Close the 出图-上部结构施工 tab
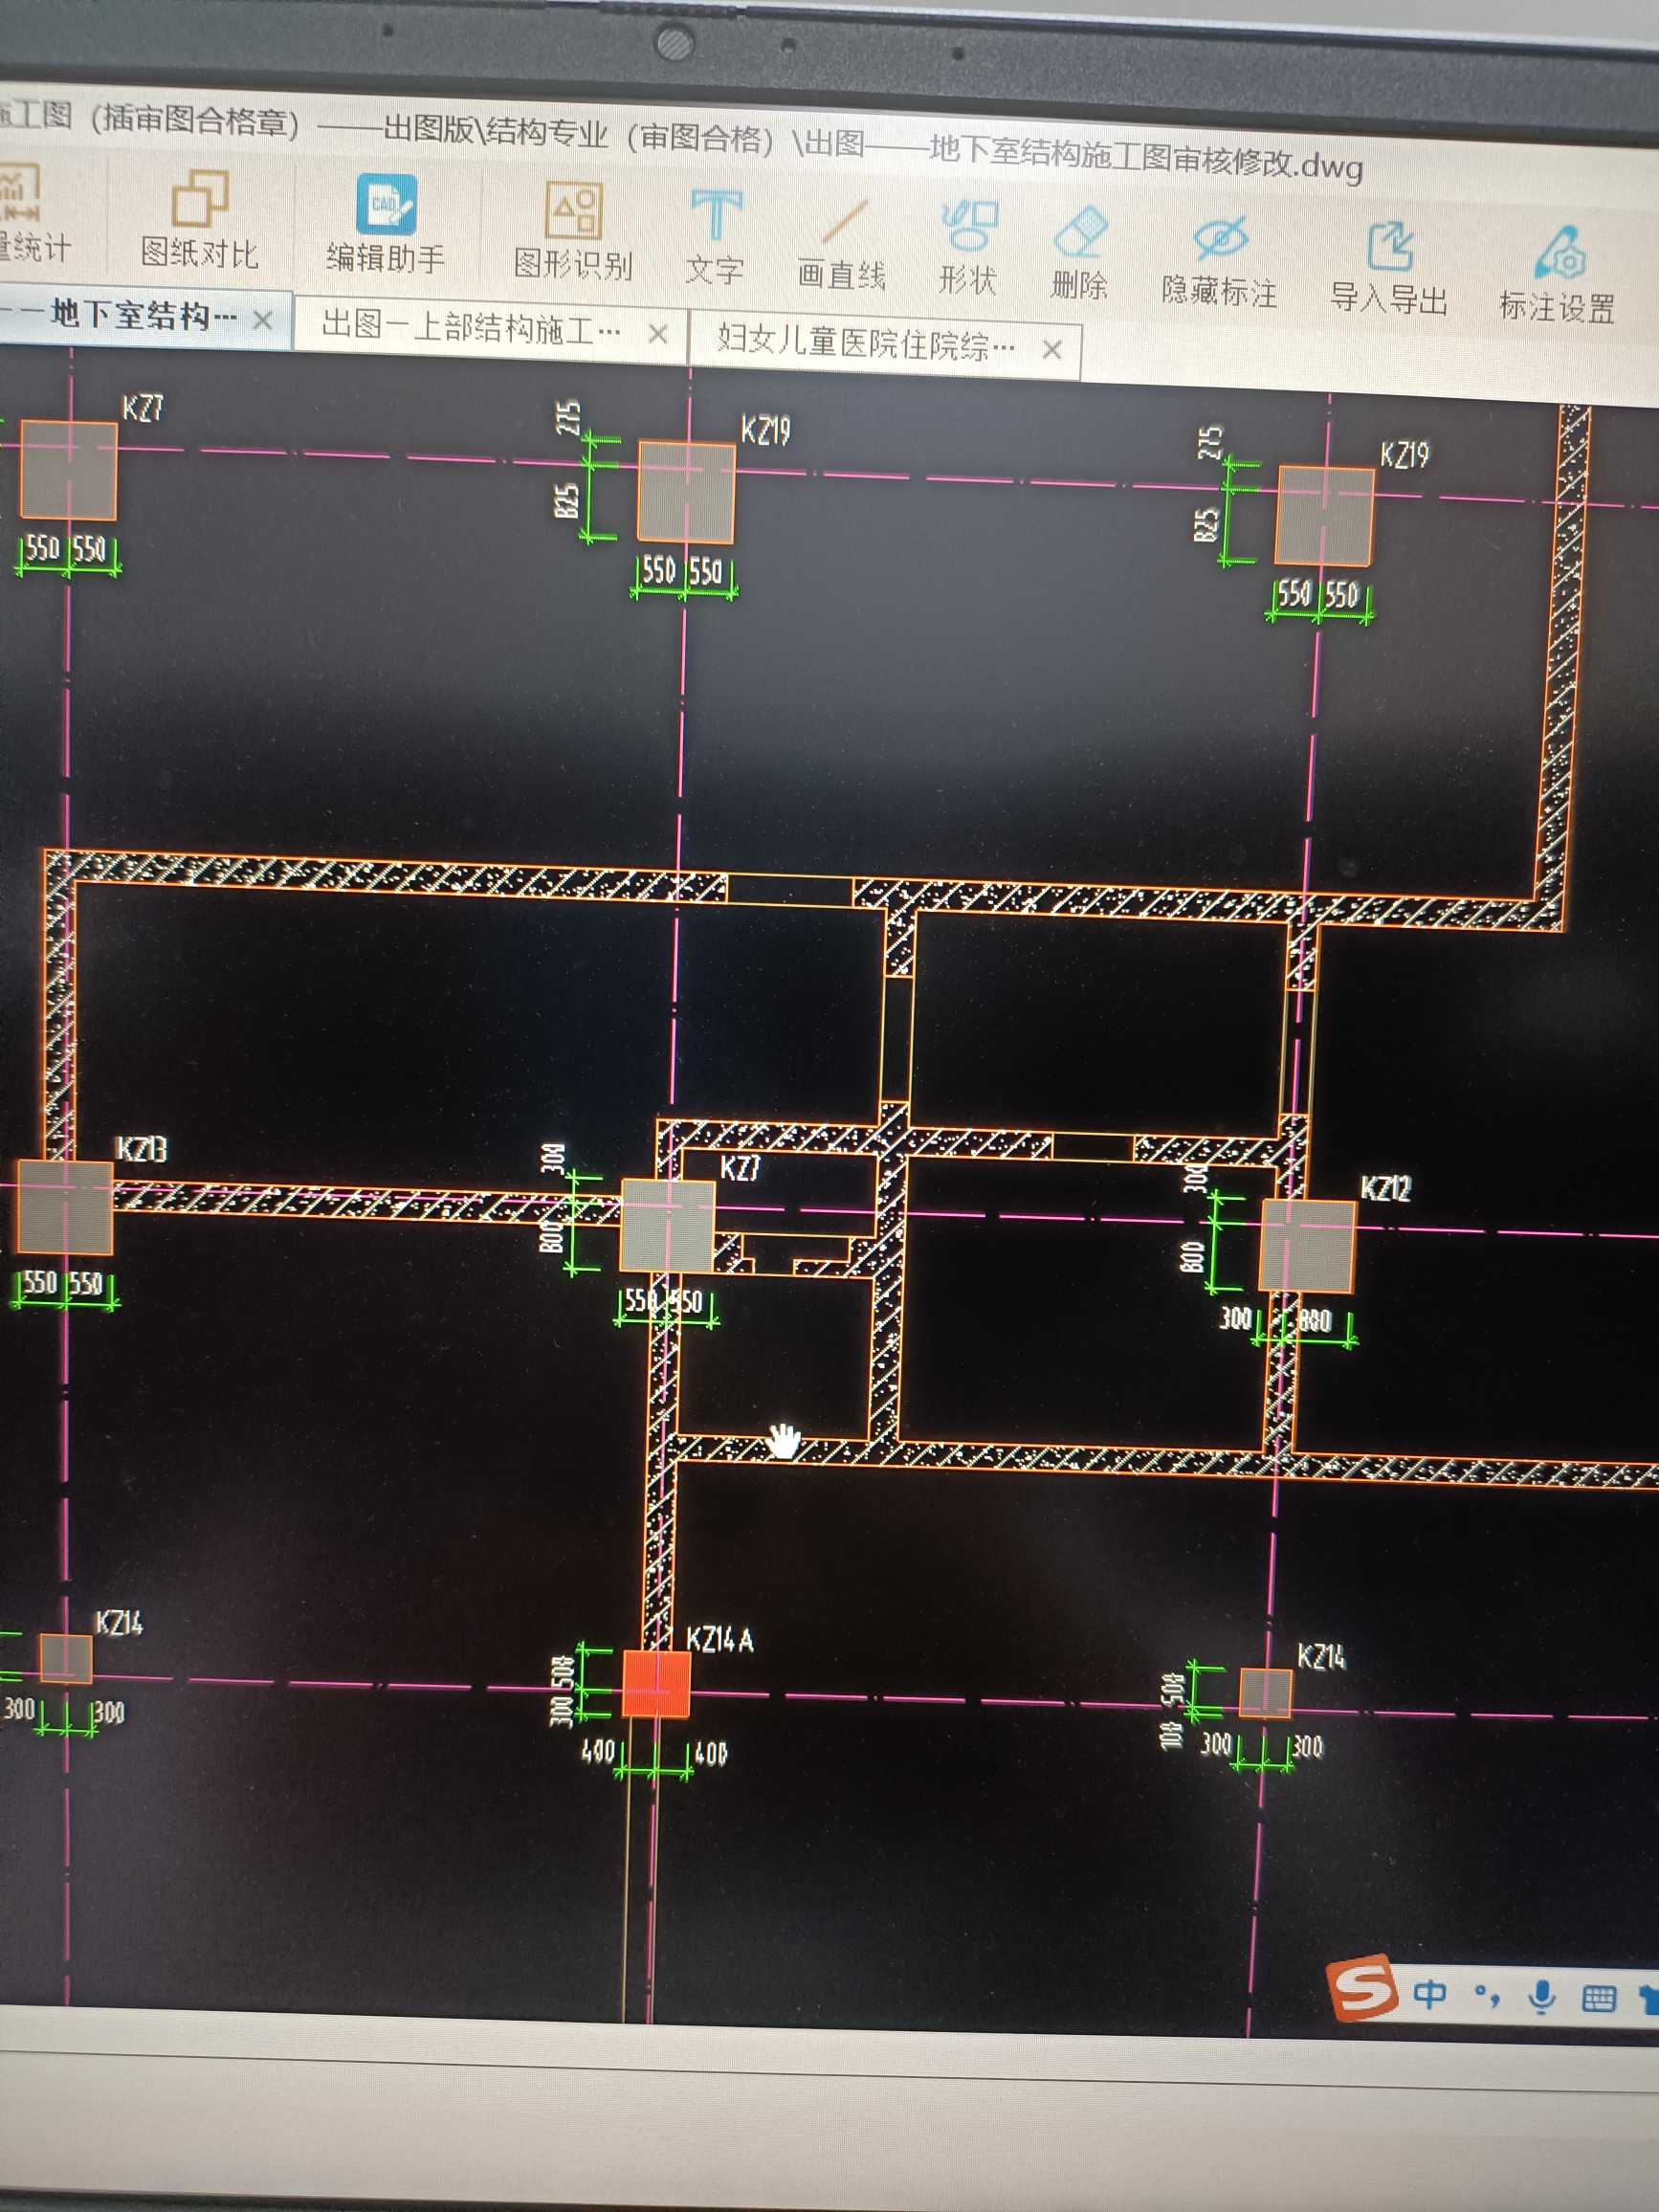The image size is (1659, 2212). pos(657,333)
